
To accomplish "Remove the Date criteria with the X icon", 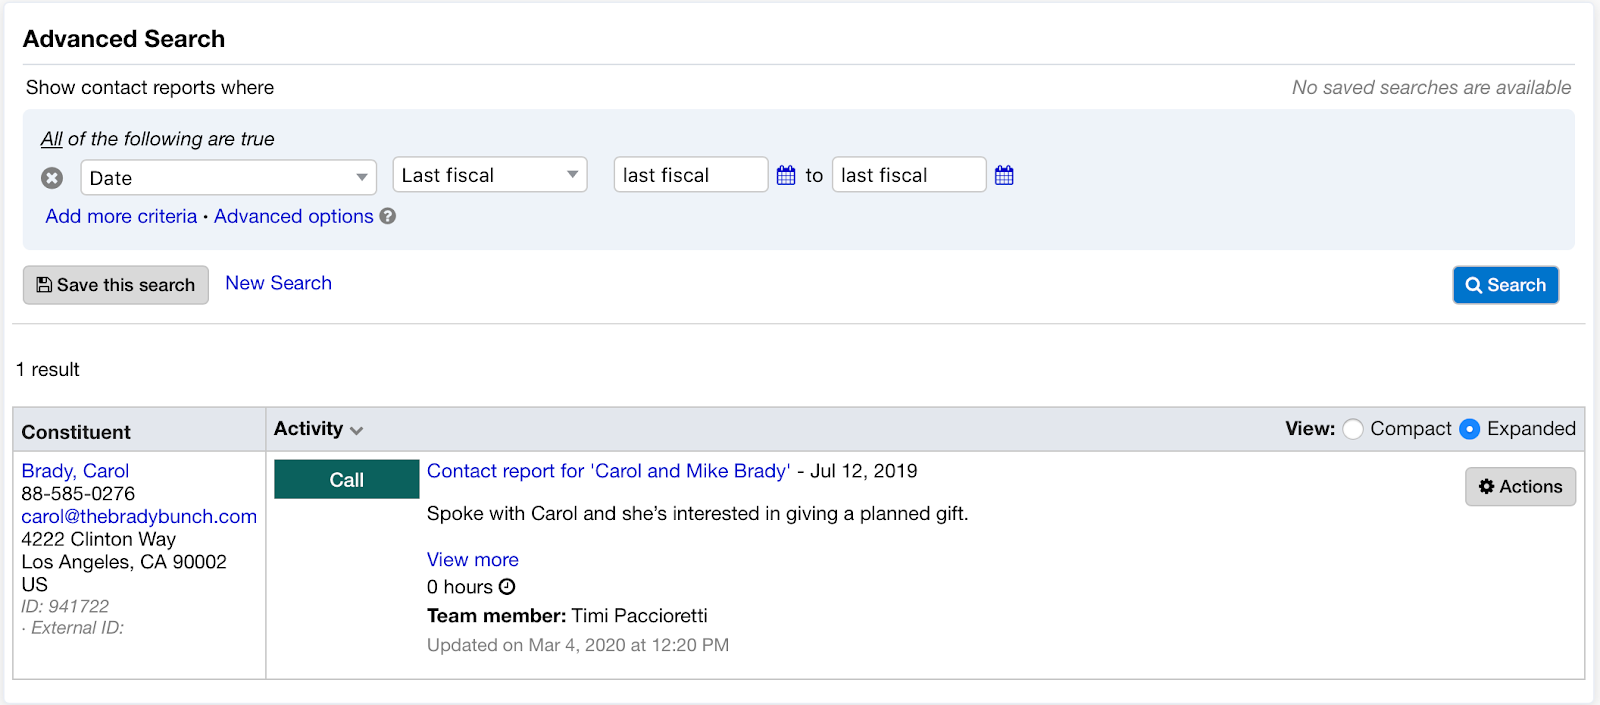I will (52, 178).
